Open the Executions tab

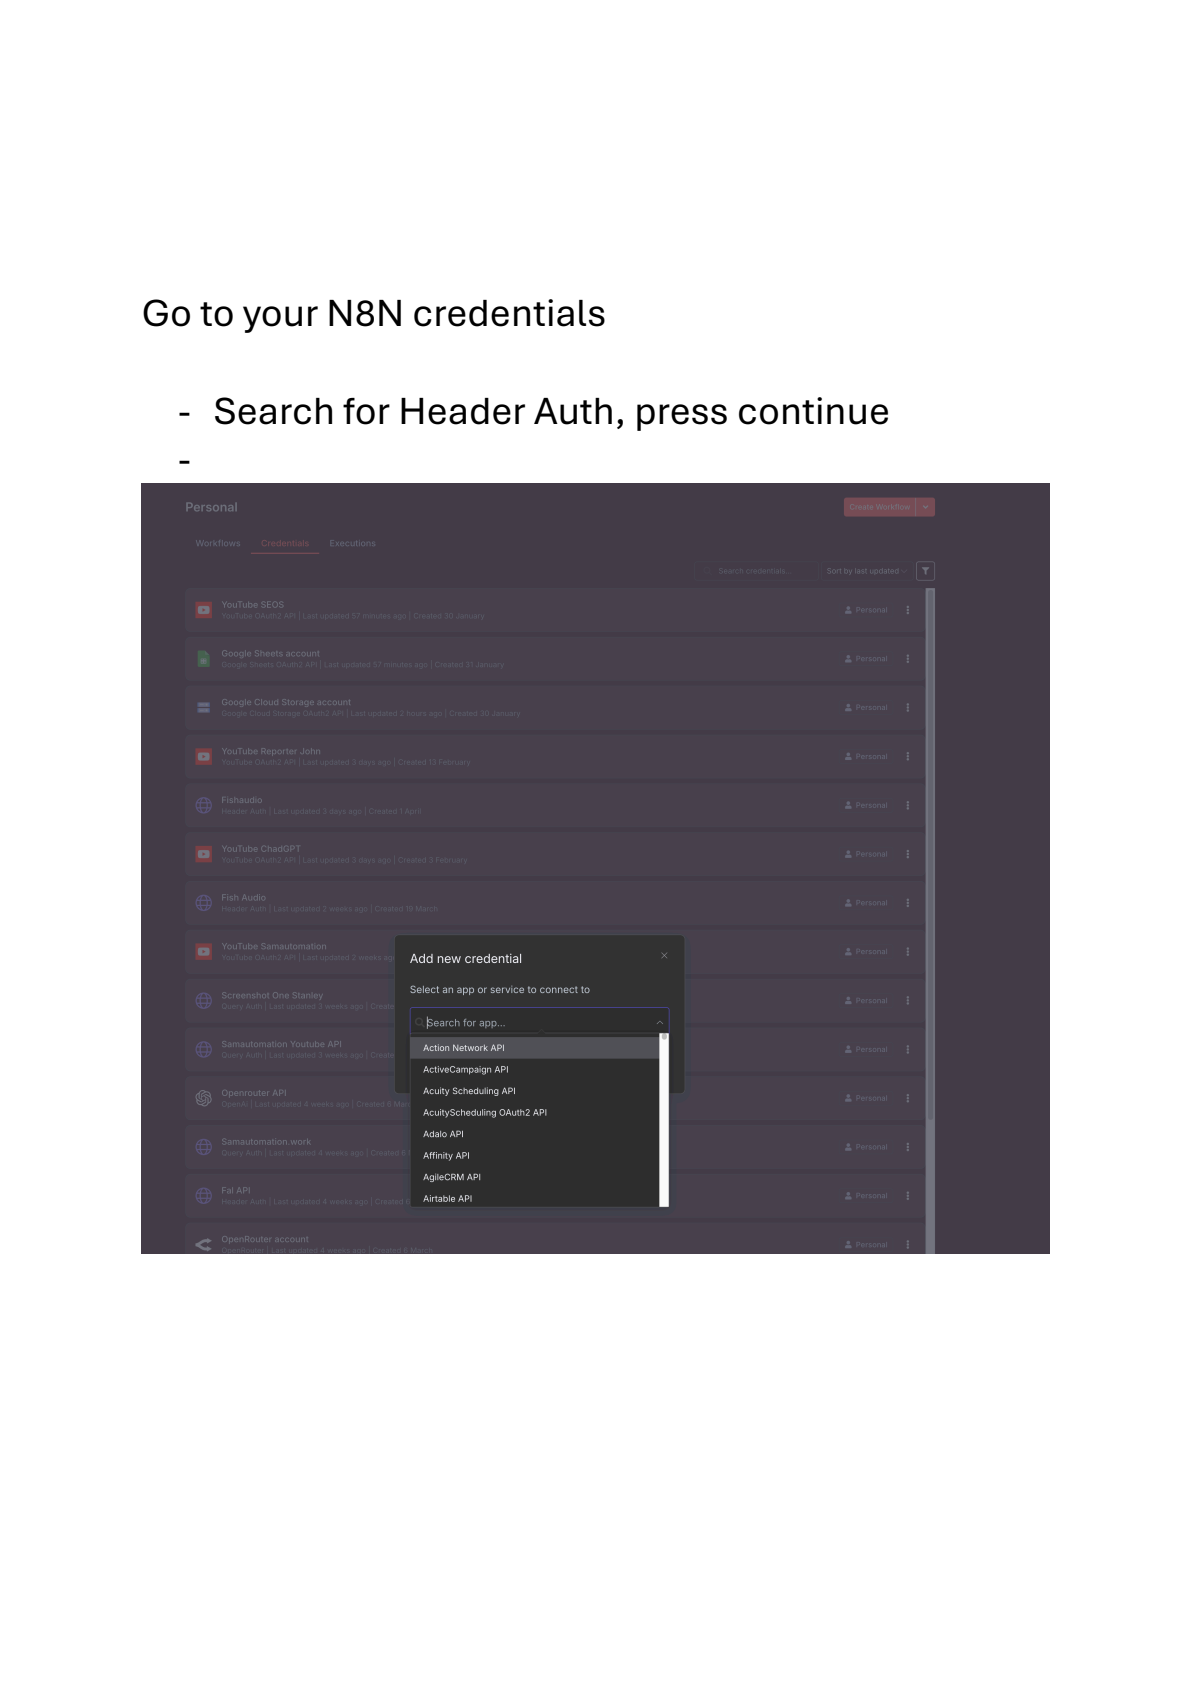click(x=352, y=543)
